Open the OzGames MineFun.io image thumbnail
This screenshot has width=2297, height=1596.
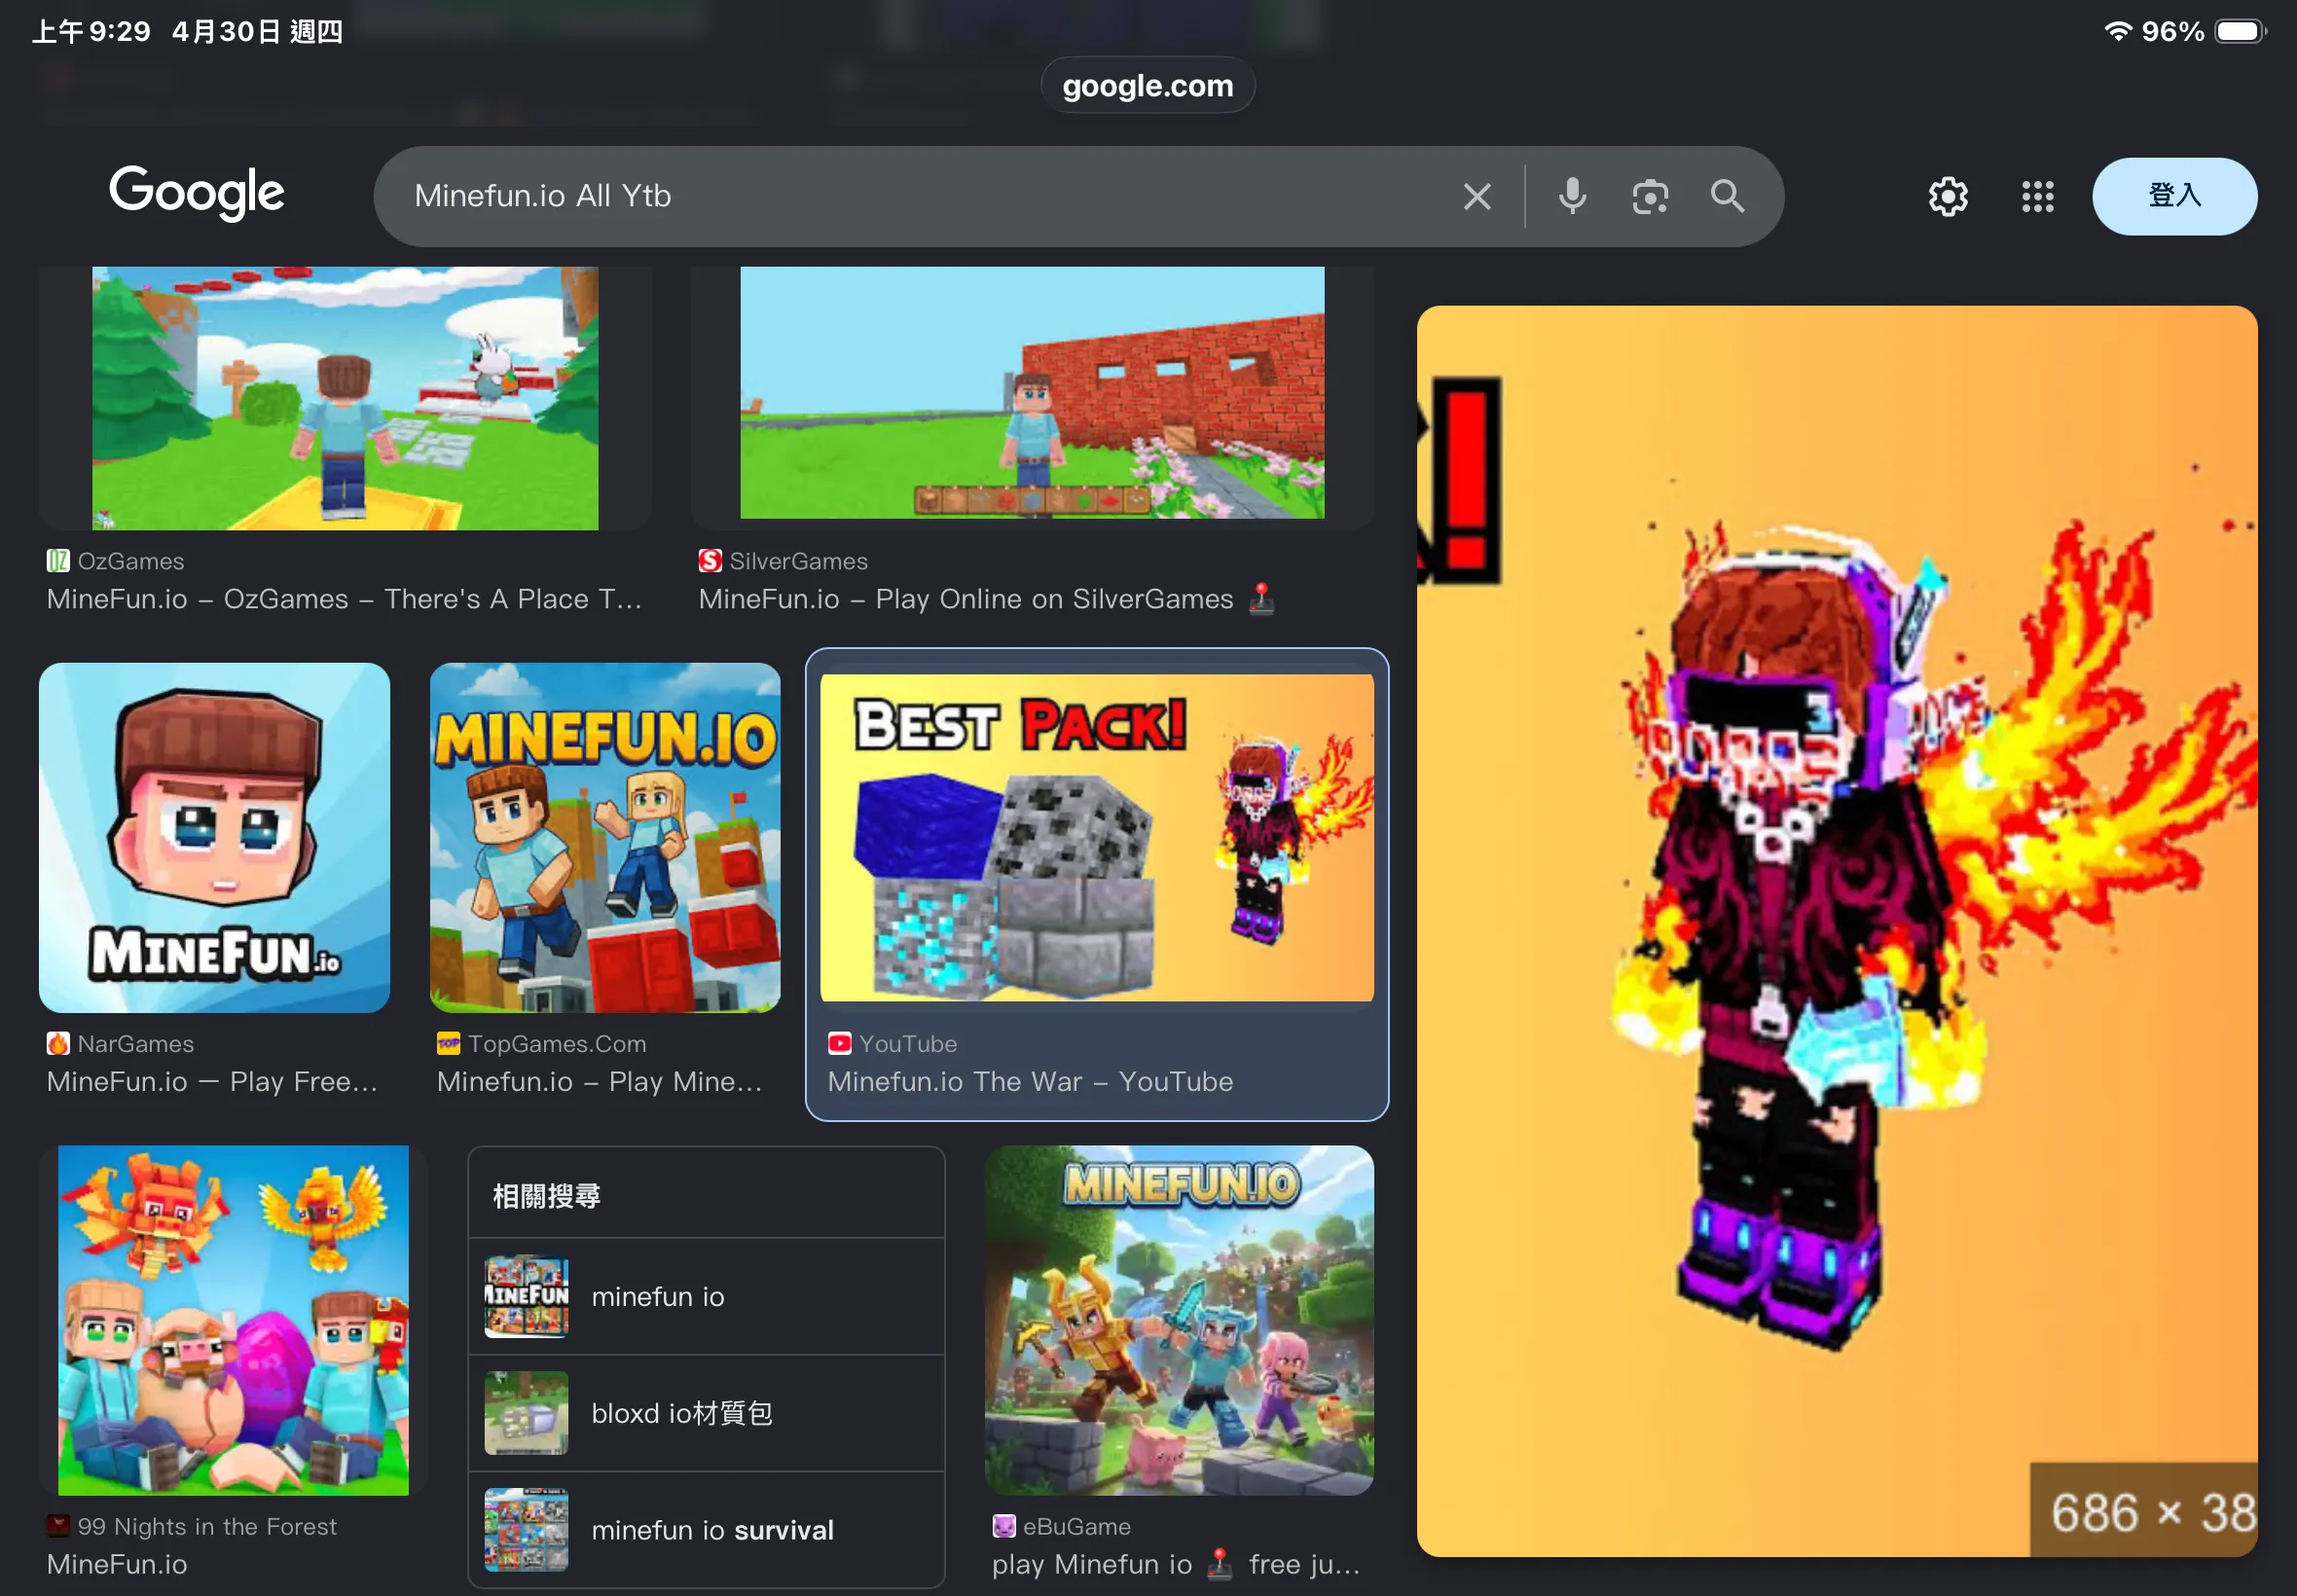click(345, 398)
